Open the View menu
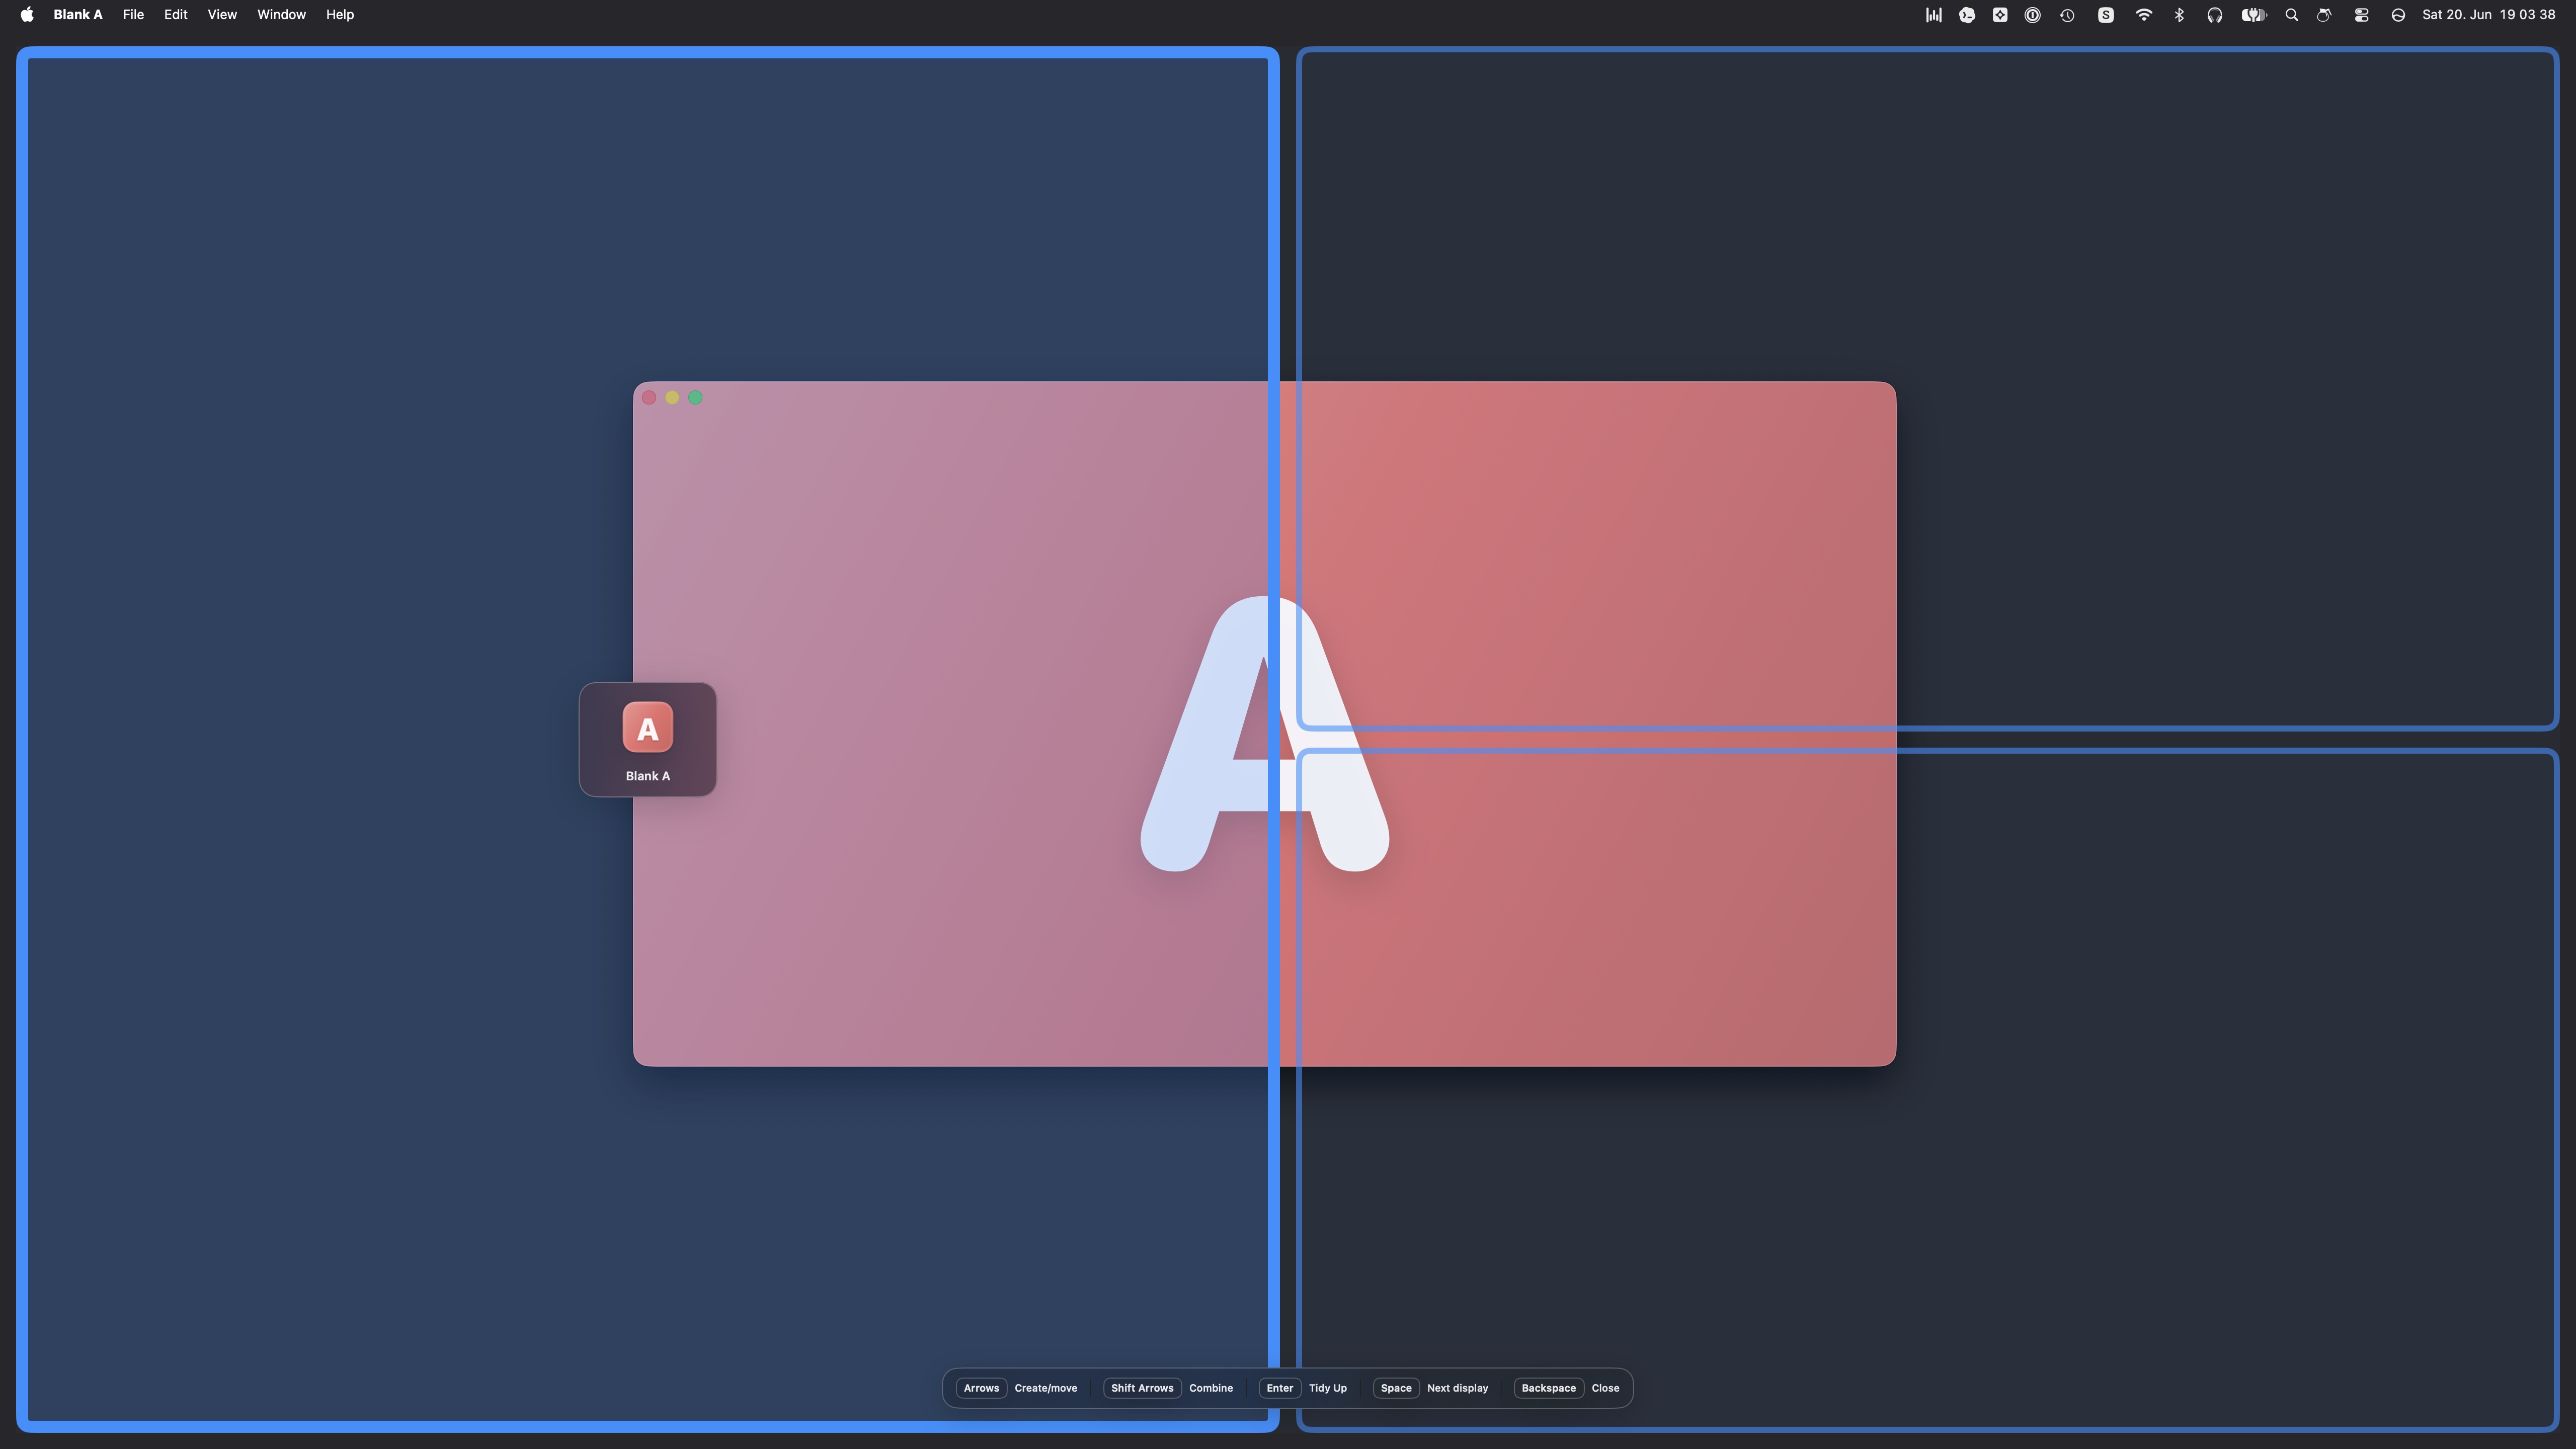This screenshot has height=1449, width=2576. (x=222, y=14)
